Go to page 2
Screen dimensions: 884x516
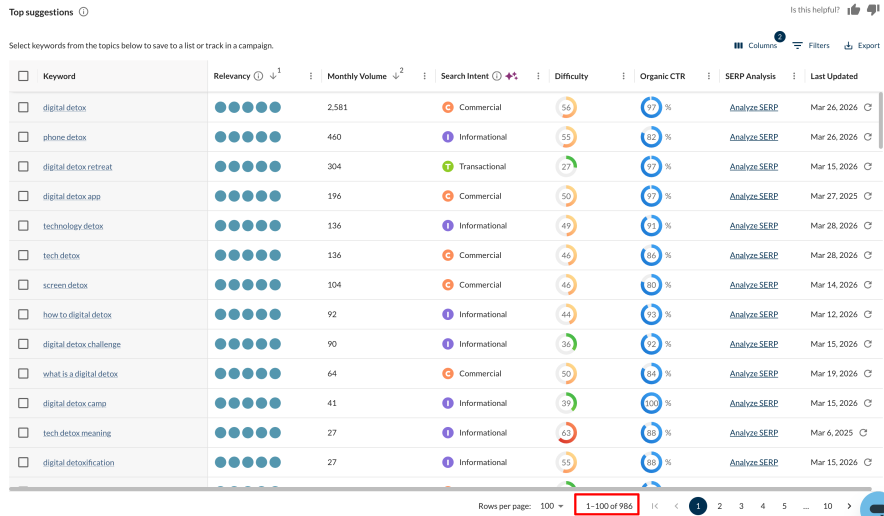(719, 506)
